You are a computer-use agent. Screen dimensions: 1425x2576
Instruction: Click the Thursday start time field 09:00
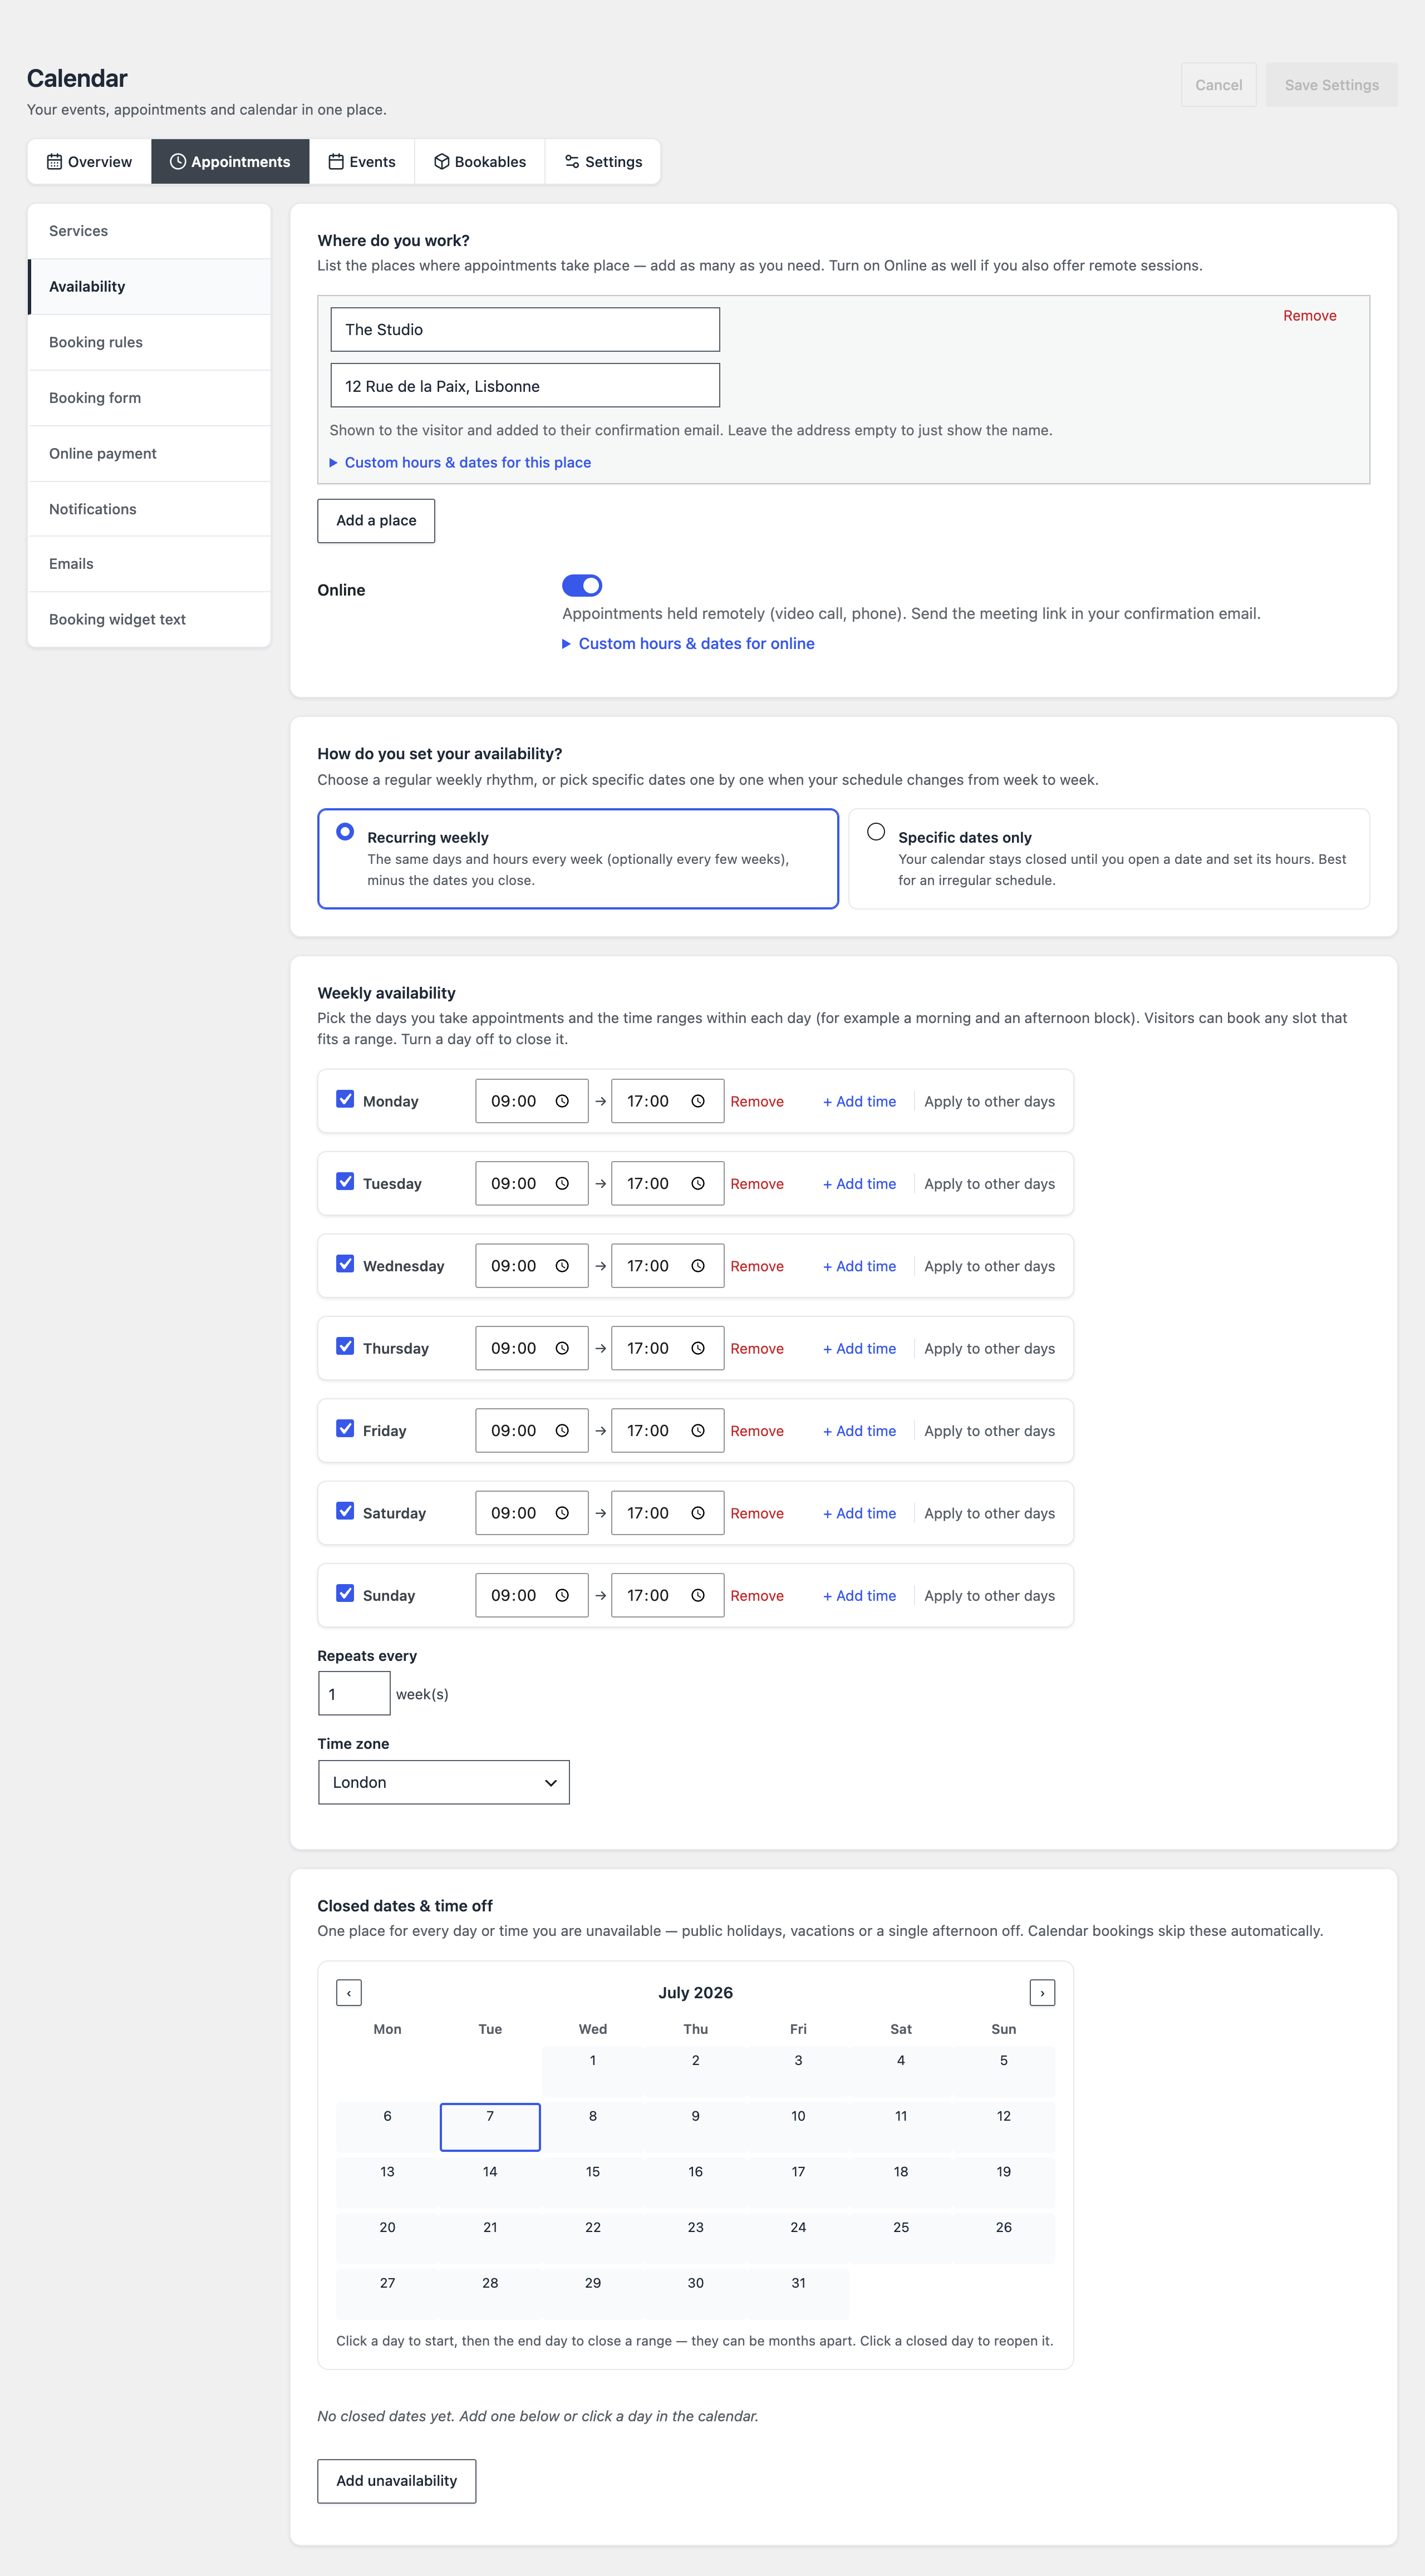[x=531, y=1348]
